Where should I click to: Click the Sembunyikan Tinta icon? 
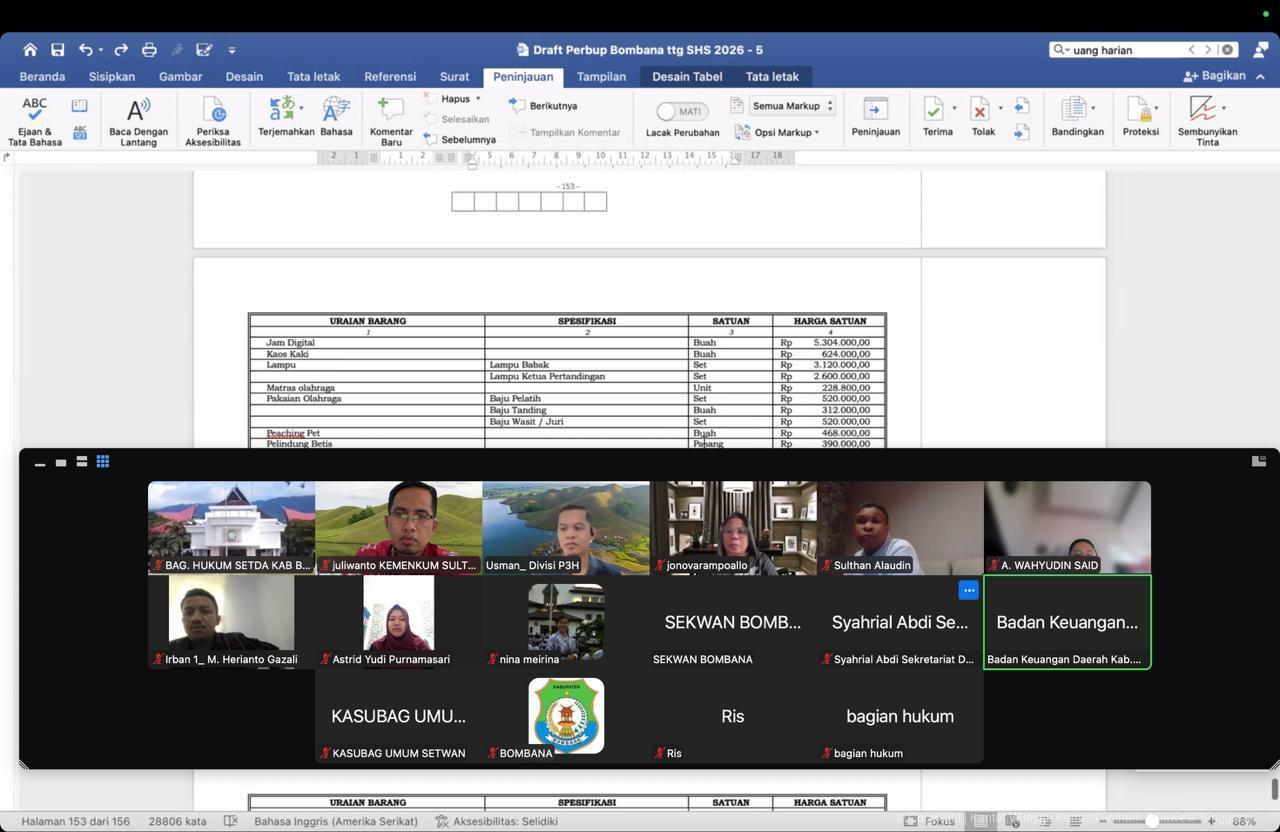tap(1203, 110)
